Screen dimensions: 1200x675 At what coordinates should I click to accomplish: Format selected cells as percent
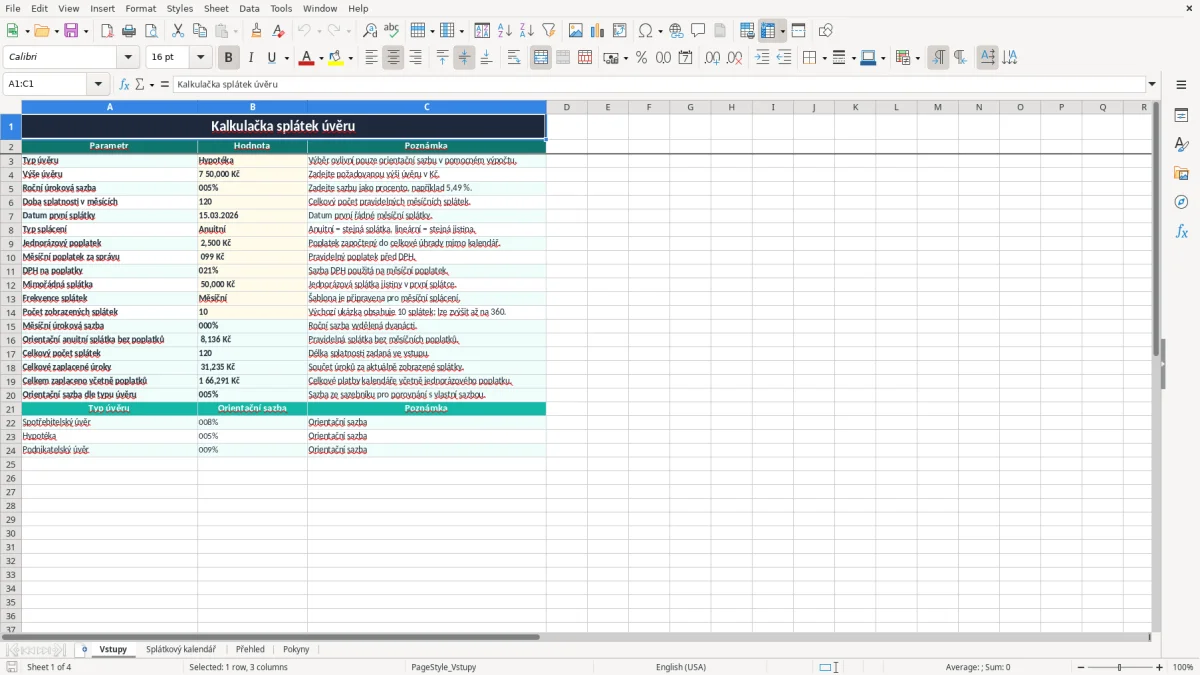(641, 58)
